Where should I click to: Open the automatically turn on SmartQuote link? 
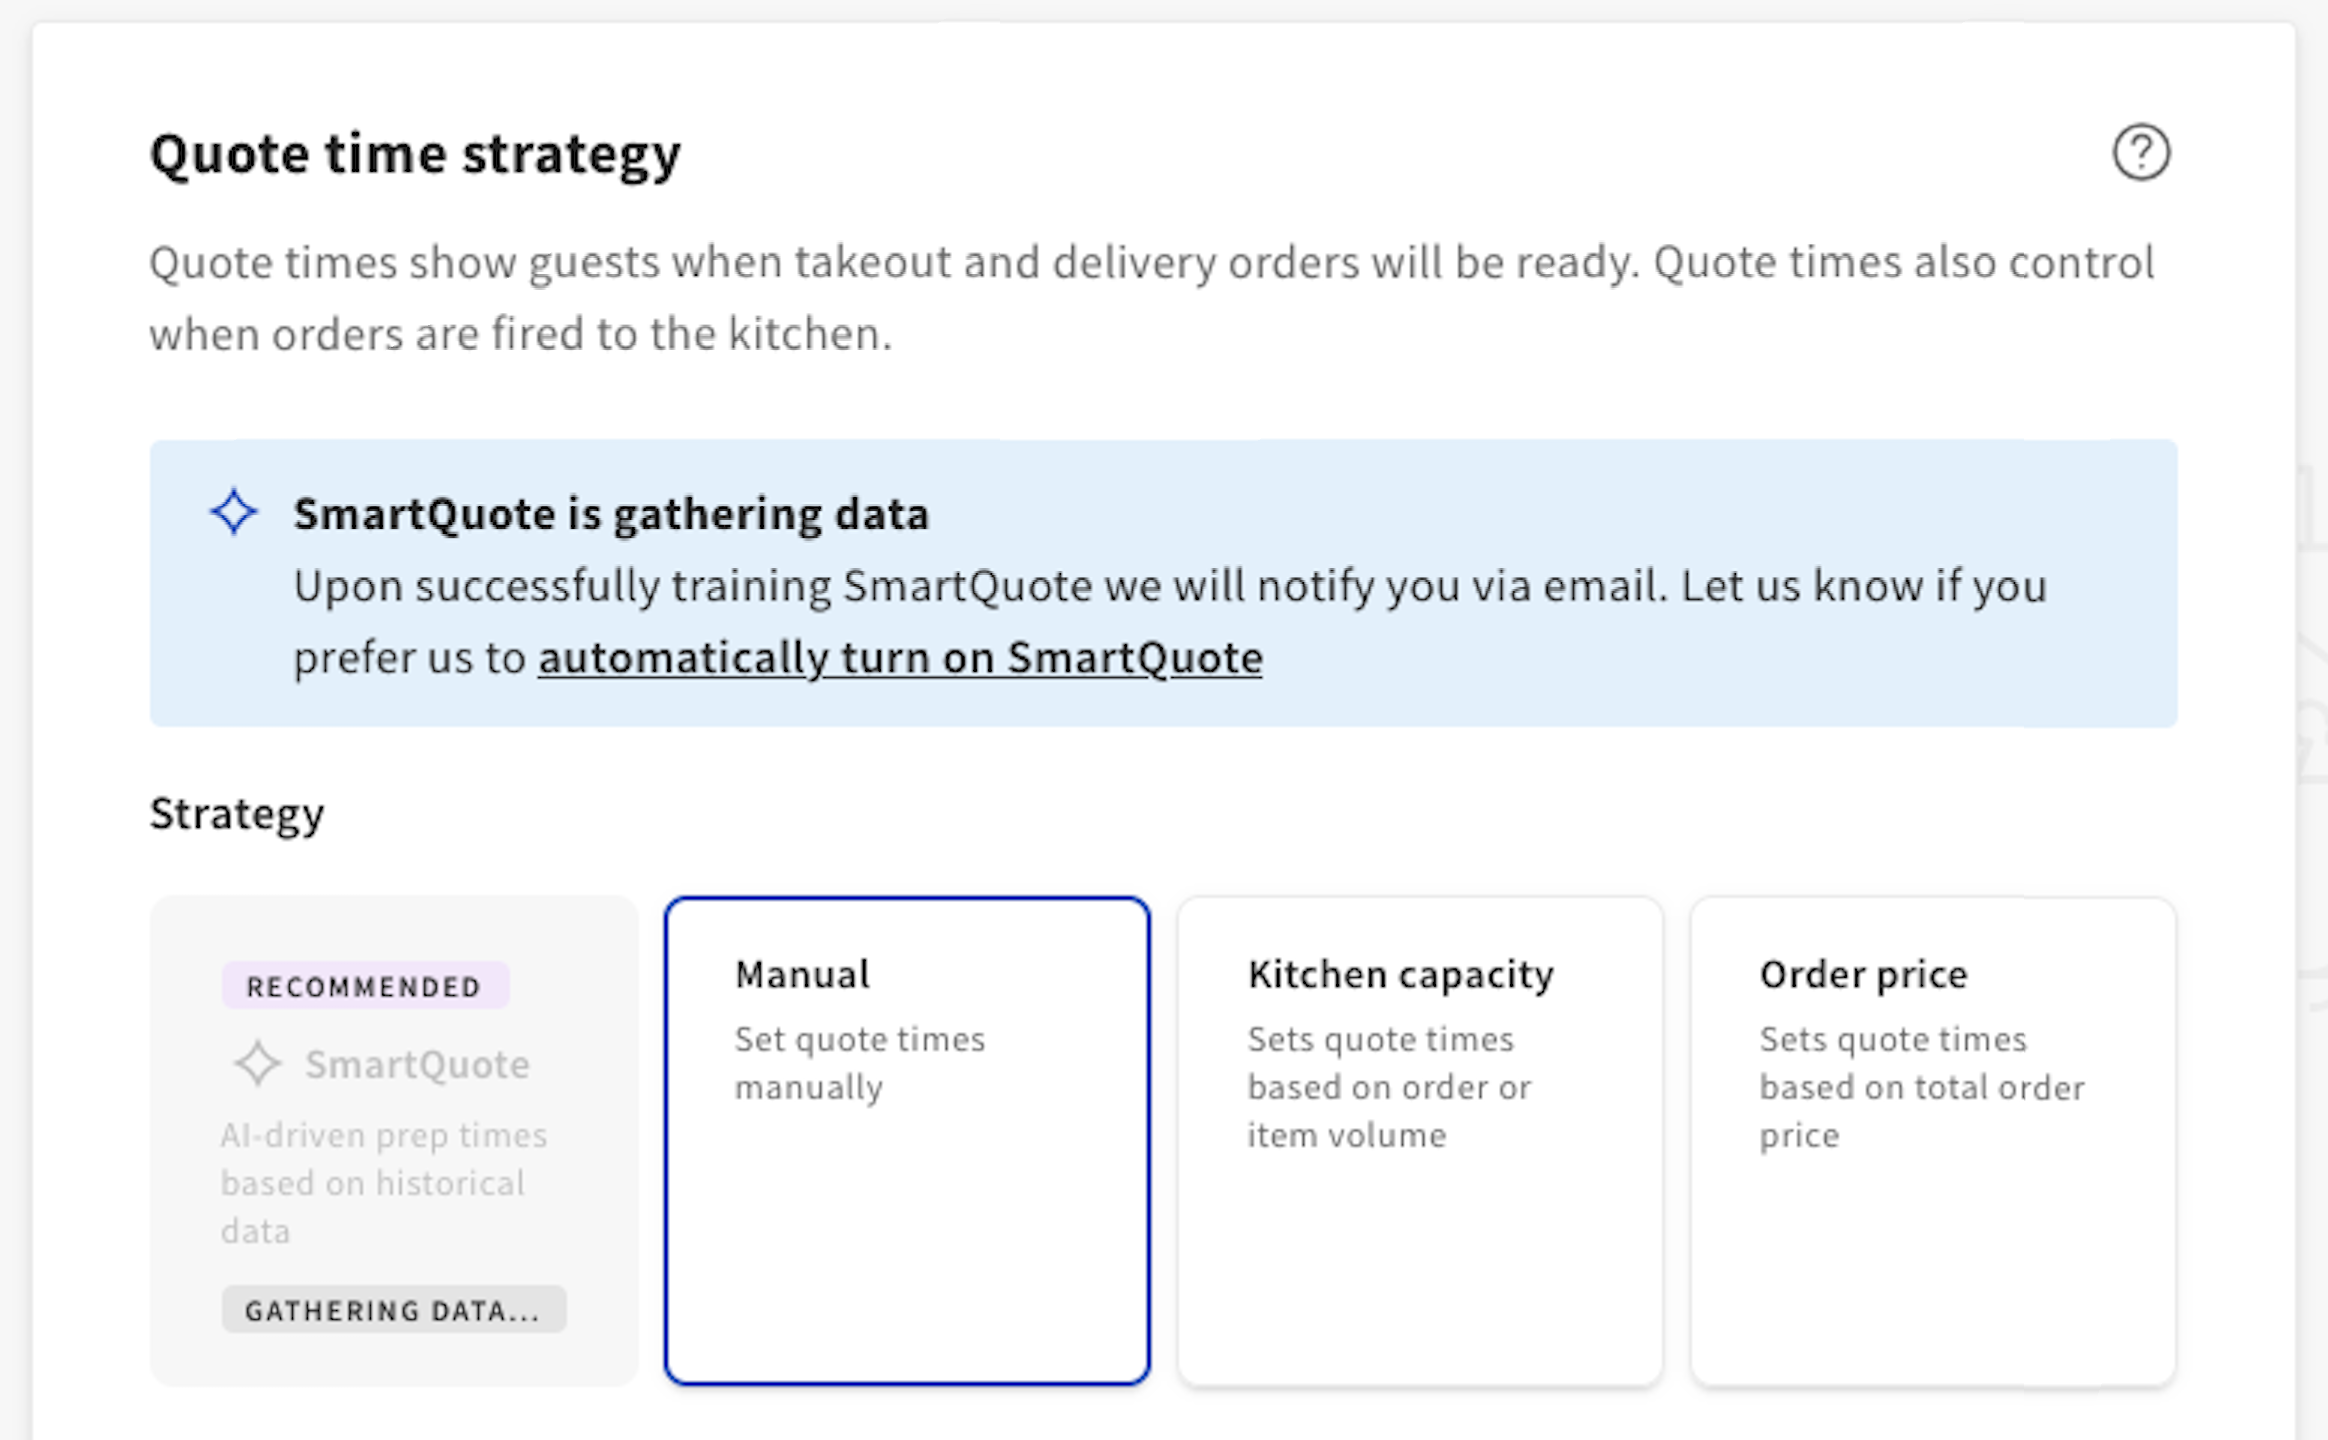click(900, 657)
